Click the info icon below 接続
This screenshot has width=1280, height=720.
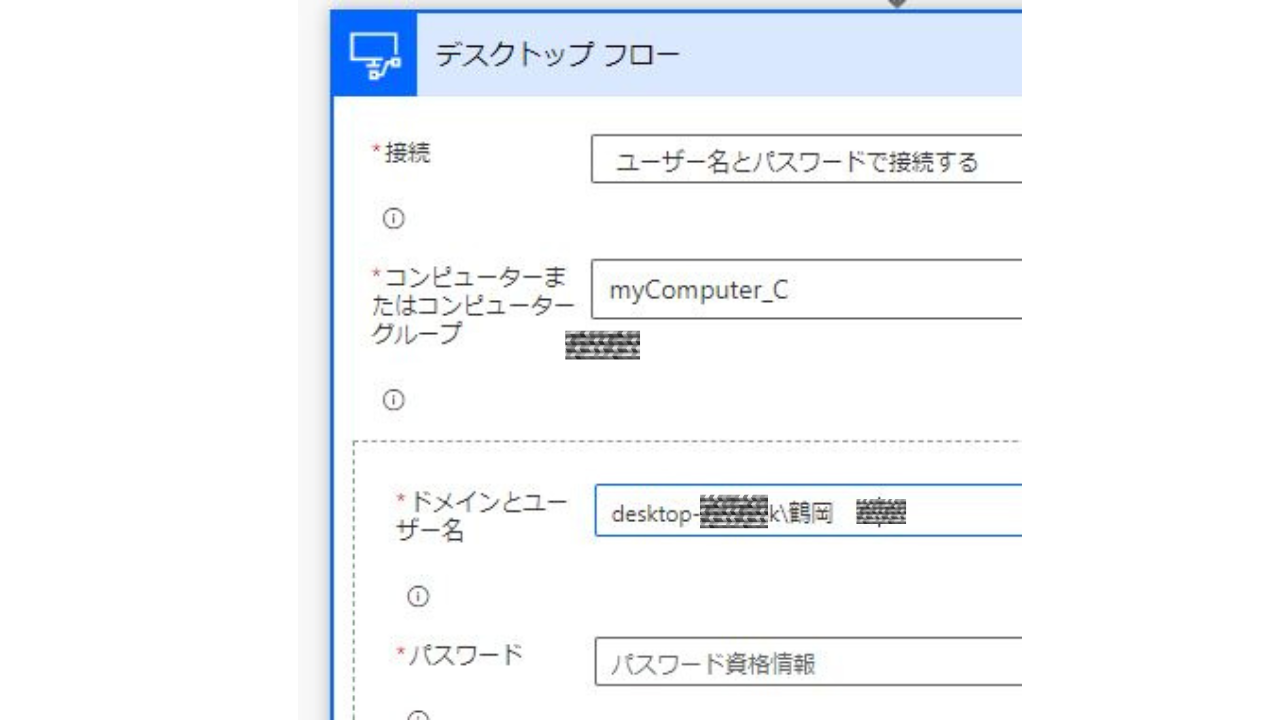pos(394,218)
